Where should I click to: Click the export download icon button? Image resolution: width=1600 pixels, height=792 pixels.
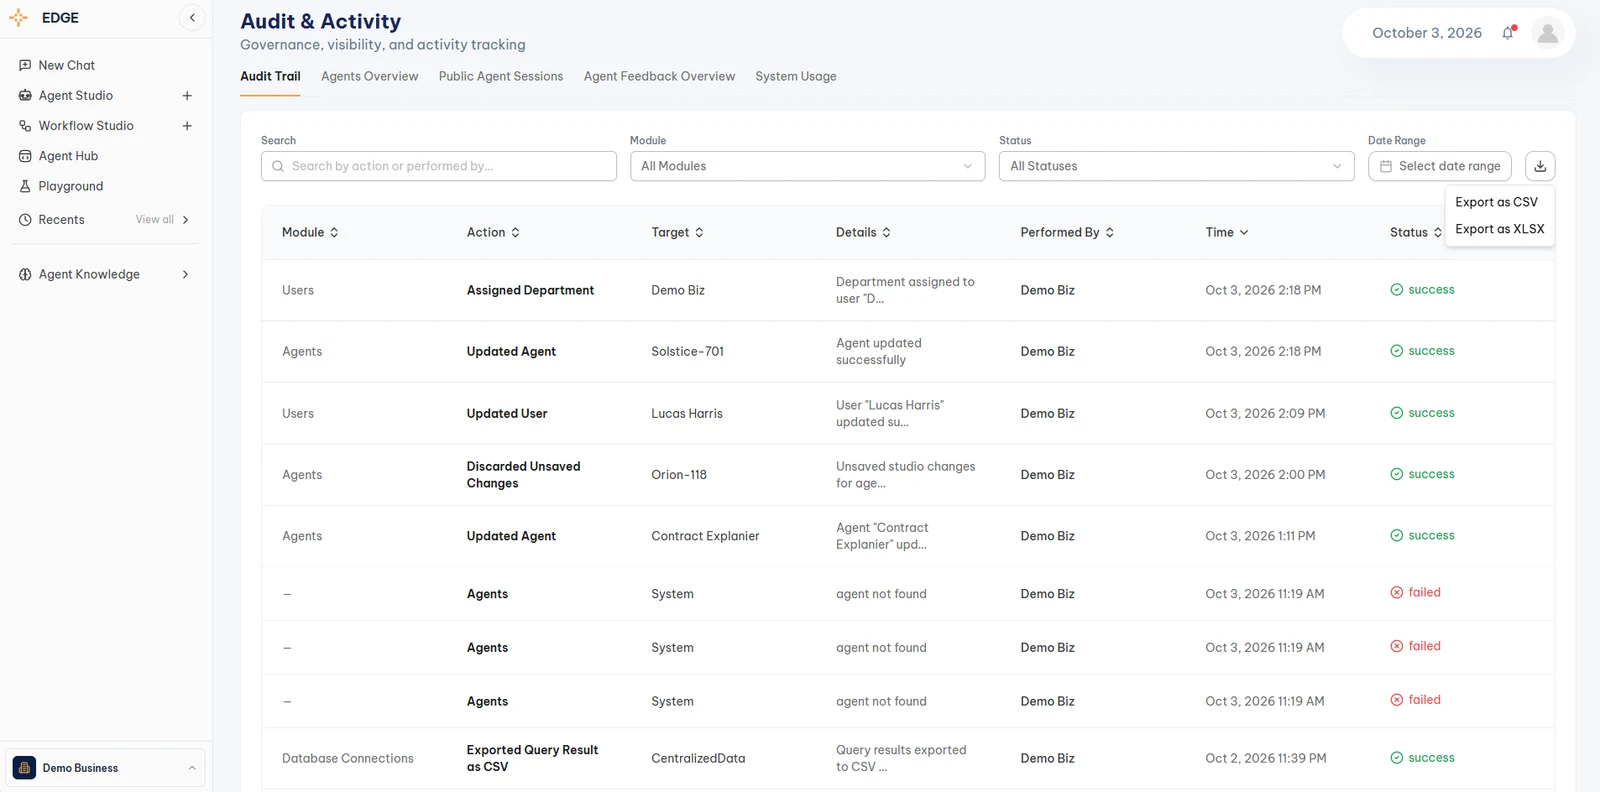[1540, 166]
